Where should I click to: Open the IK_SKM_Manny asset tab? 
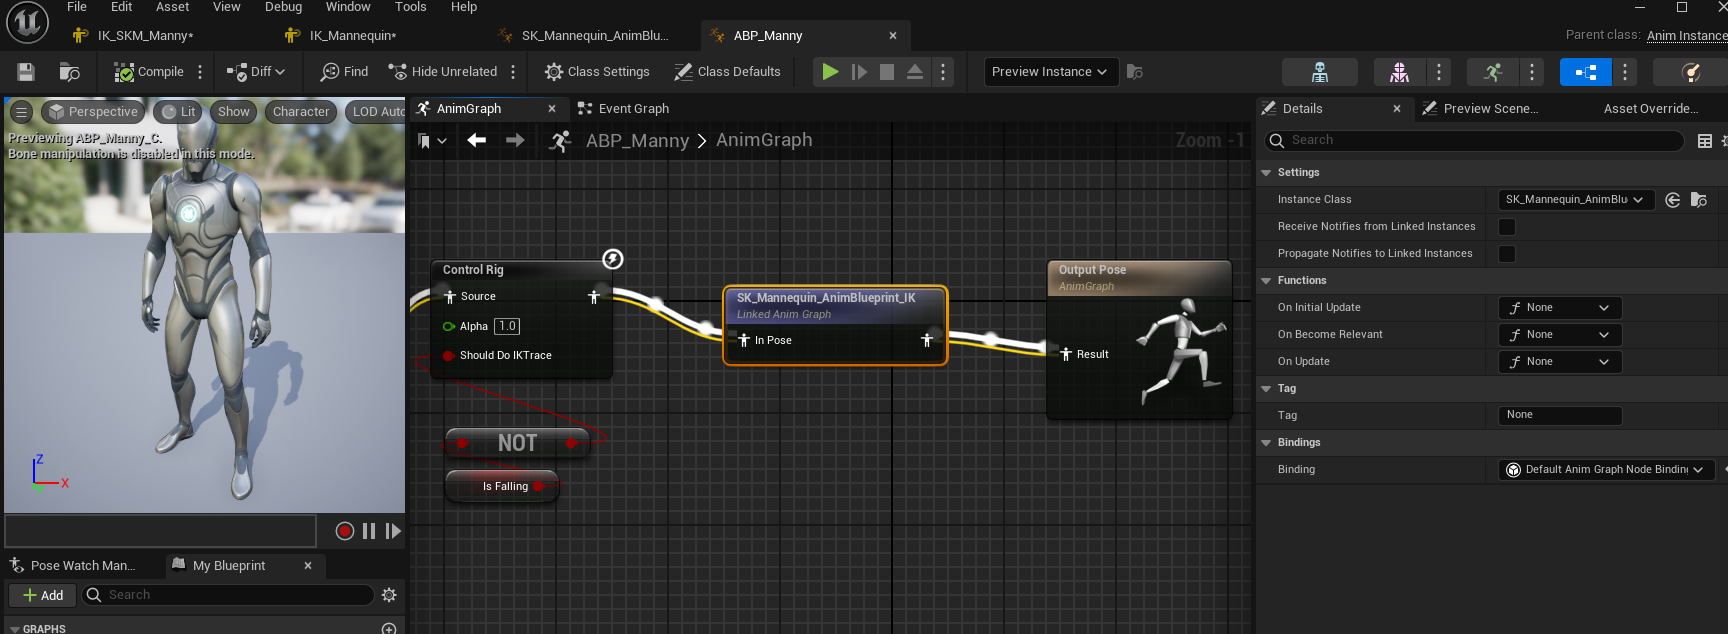click(x=145, y=36)
